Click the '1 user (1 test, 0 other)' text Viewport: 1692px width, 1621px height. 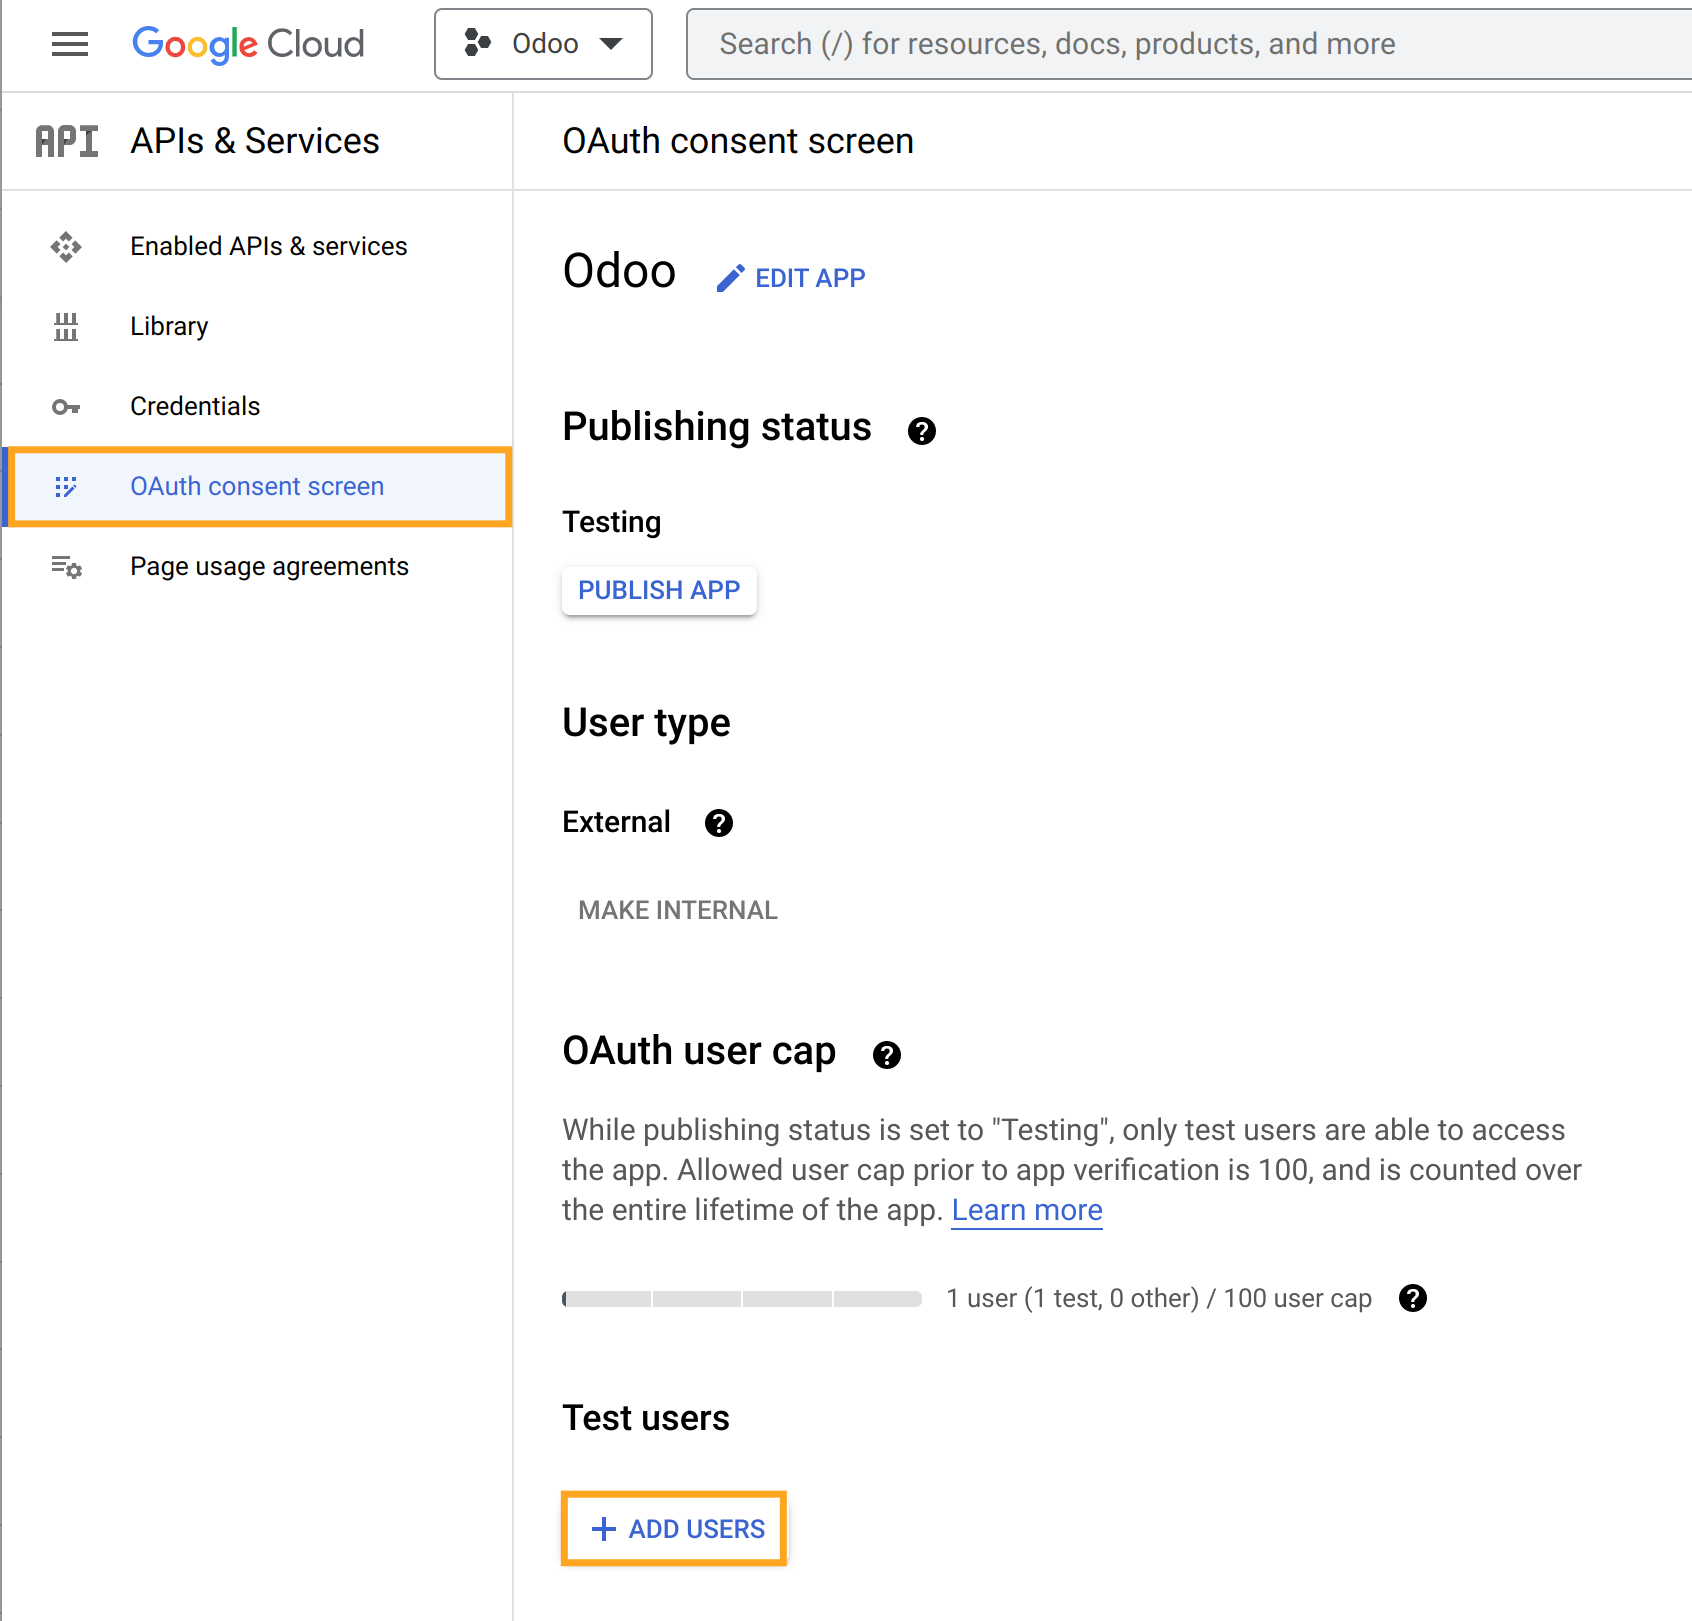1073,1298
